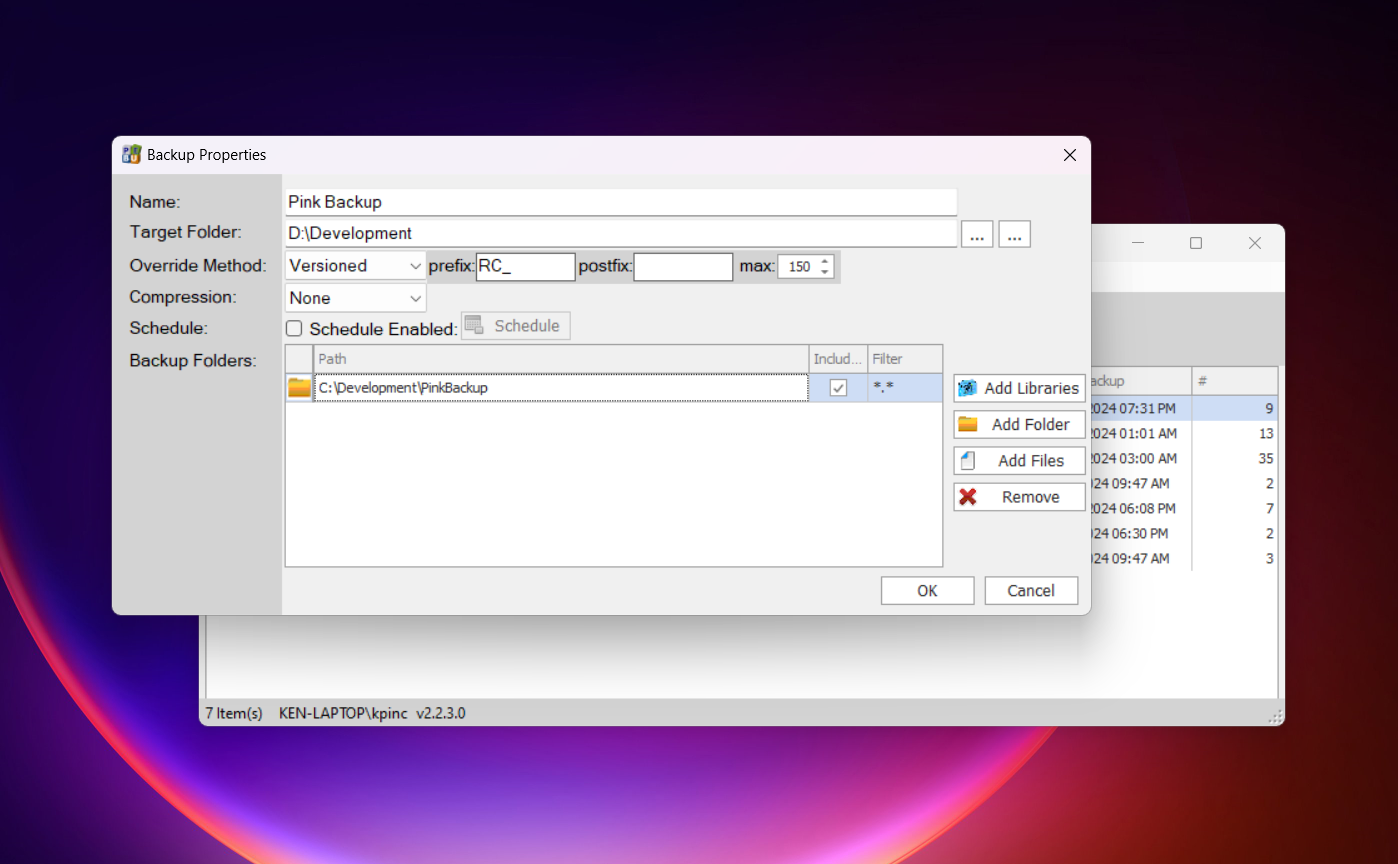
Task: Open the Override Method dropdown
Action: [x=355, y=266]
